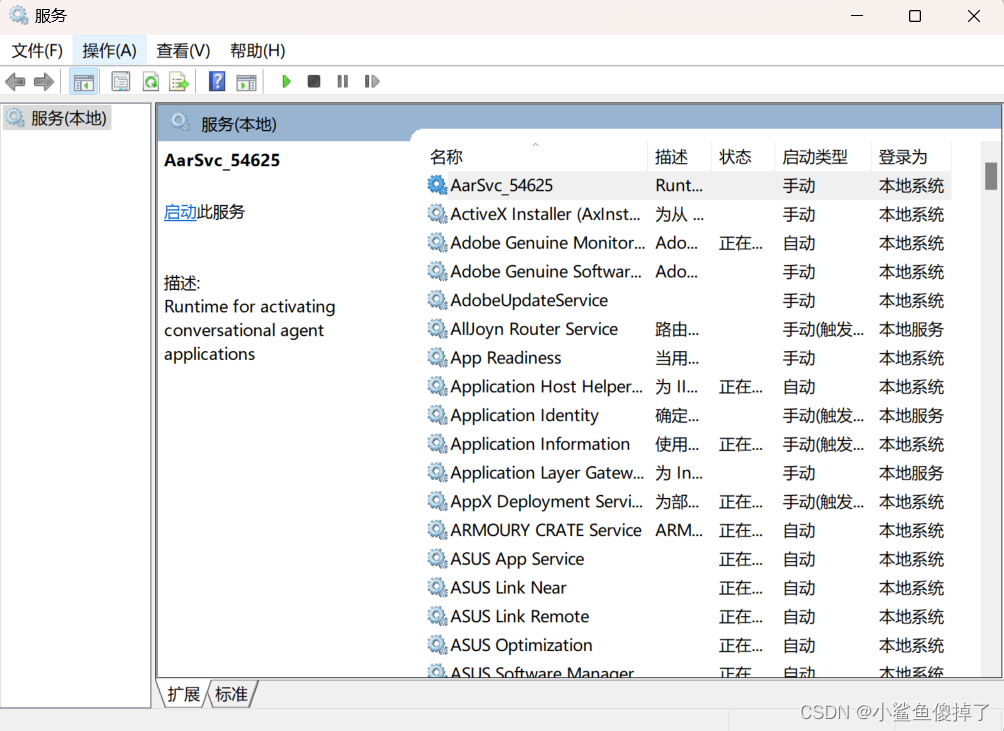Screen dimensions: 1004x731
Task: Click 手动 startup type of AdobeUpdateService
Action: (x=798, y=300)
